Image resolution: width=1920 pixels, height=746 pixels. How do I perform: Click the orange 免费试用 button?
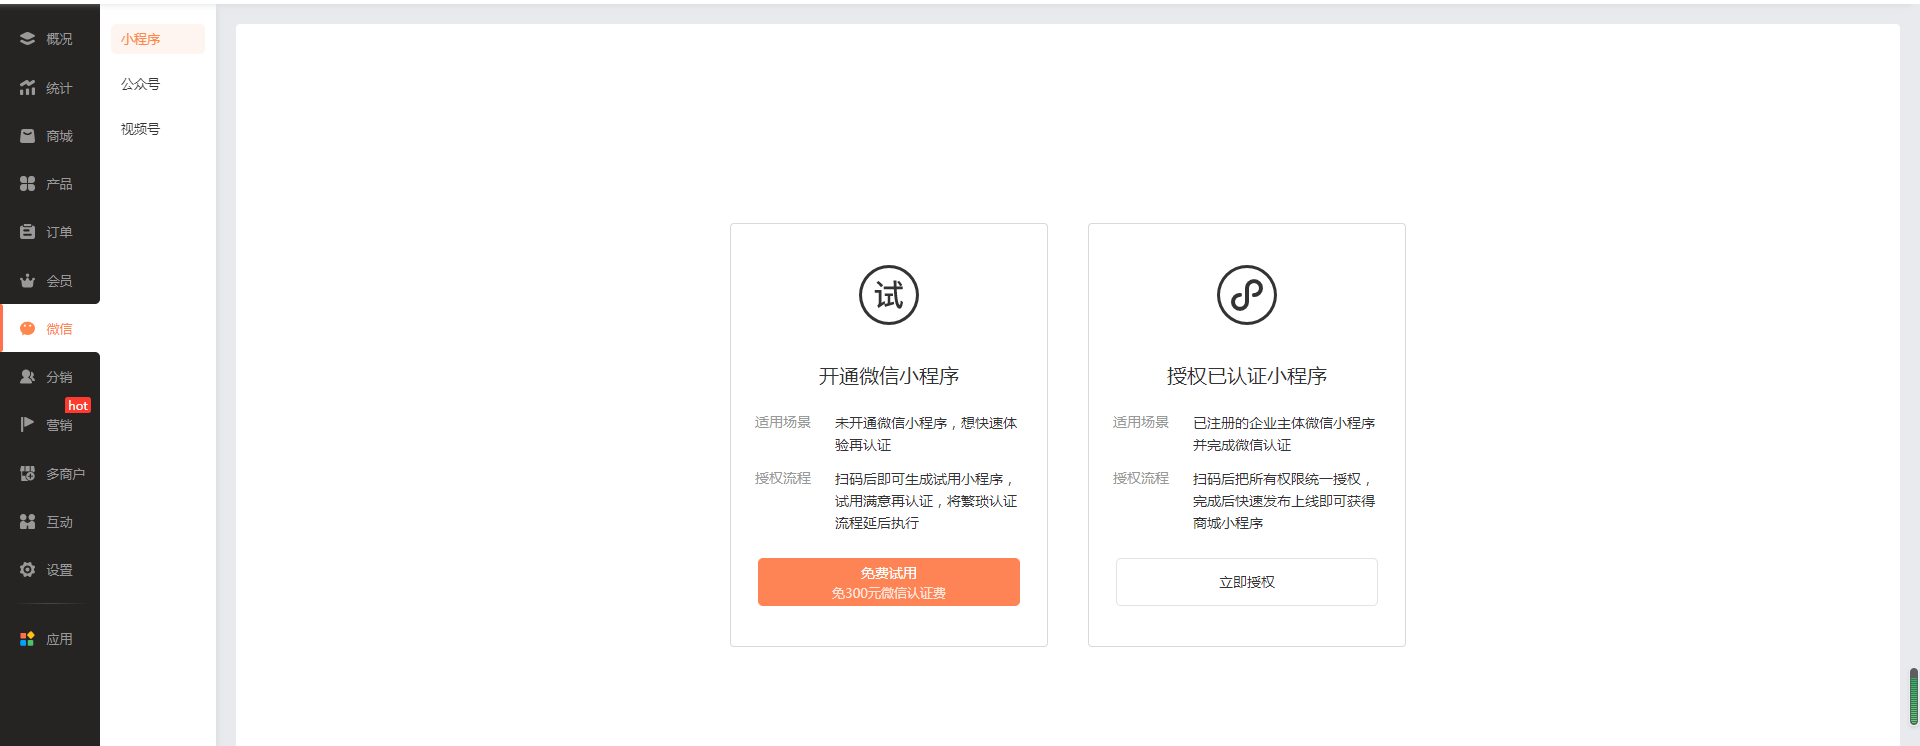tap(889, 582)
